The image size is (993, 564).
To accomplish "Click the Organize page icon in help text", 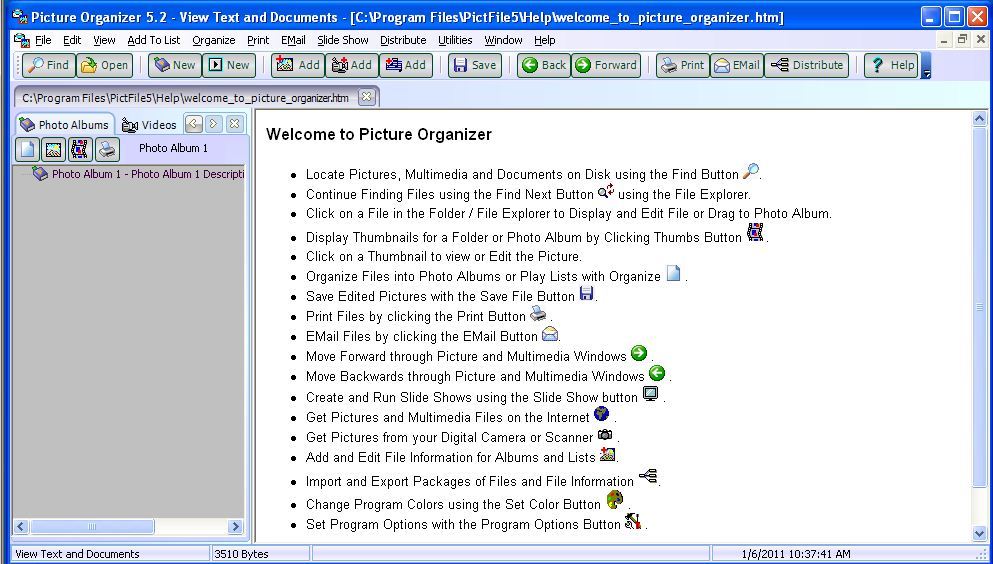I will [674, 273].
